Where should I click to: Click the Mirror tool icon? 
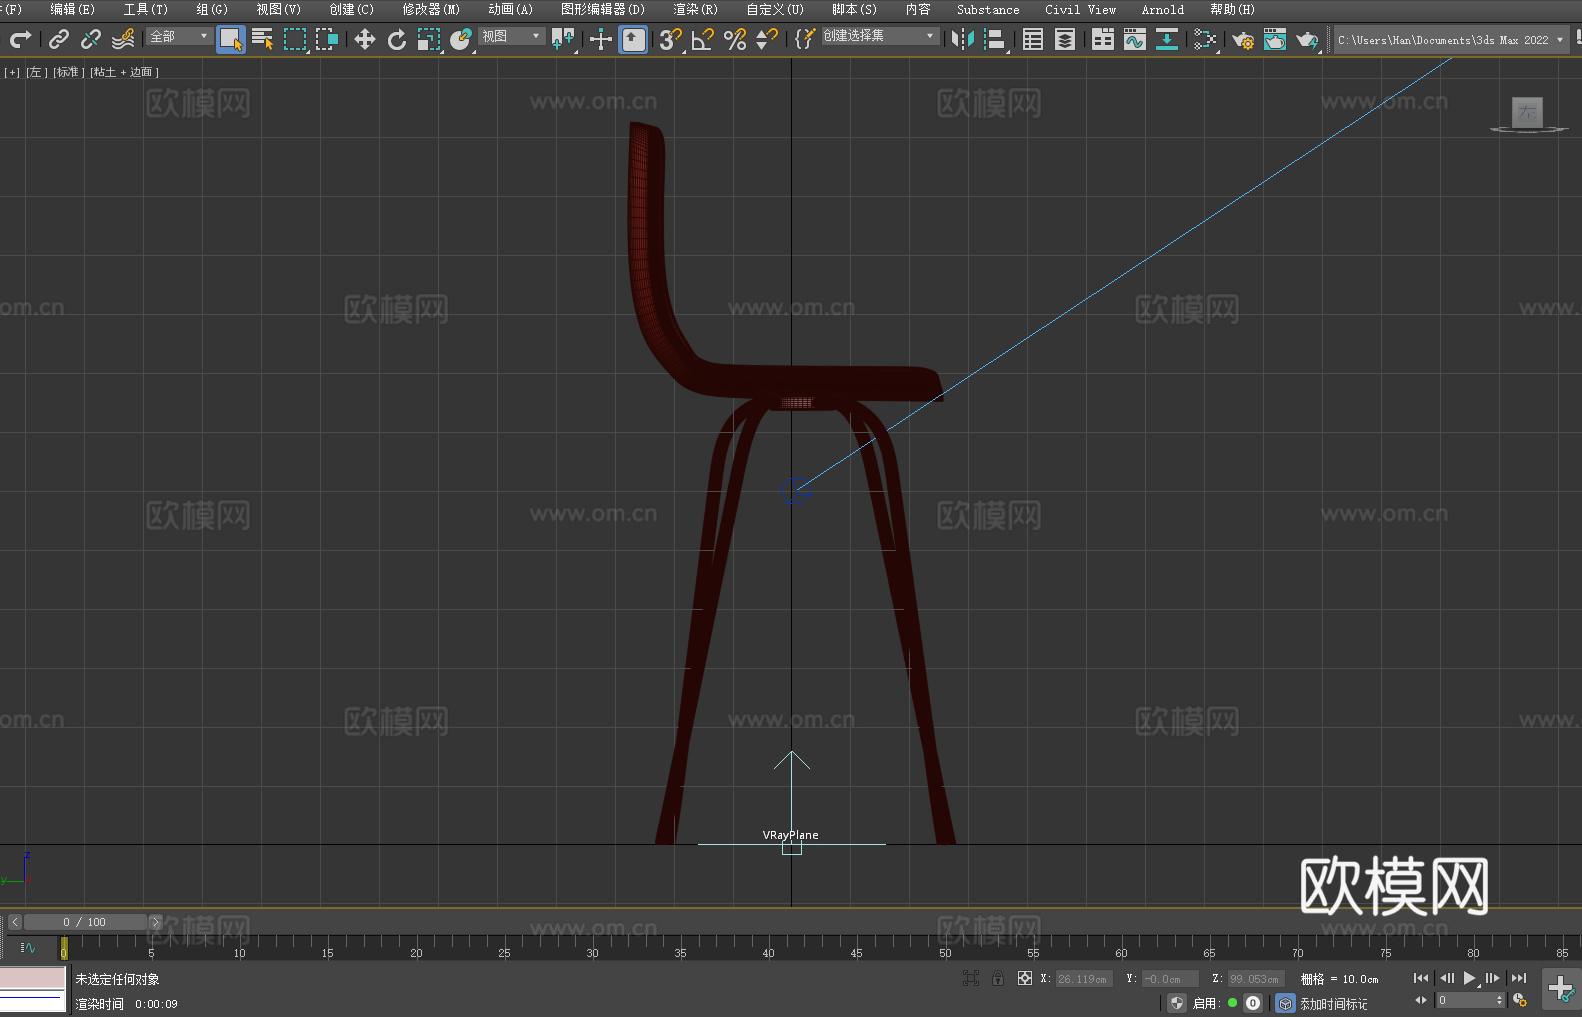963,39
